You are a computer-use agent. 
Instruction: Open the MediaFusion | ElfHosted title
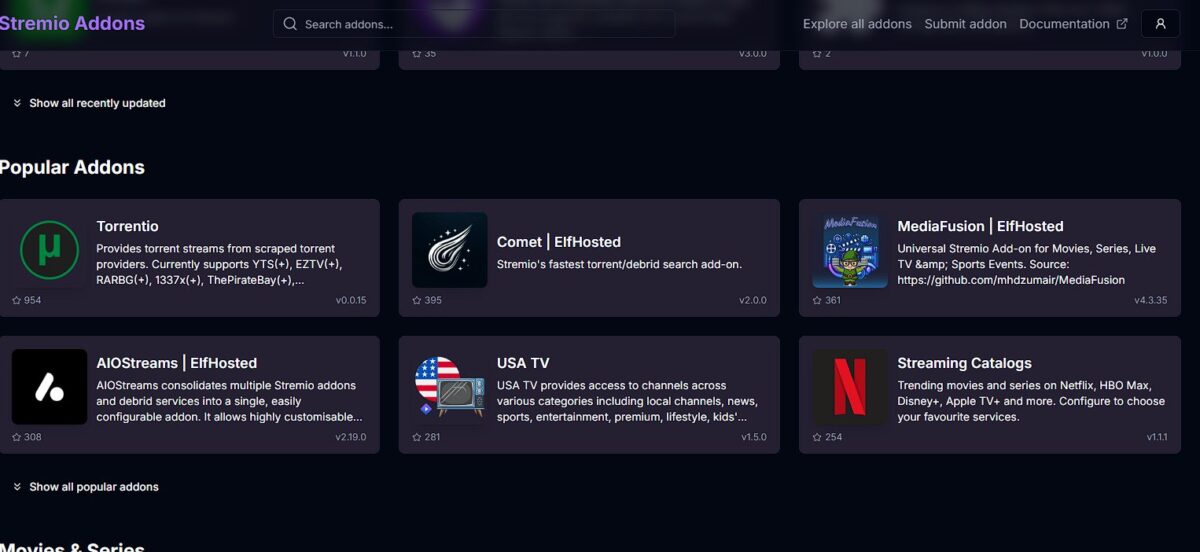tap(980, 226)
